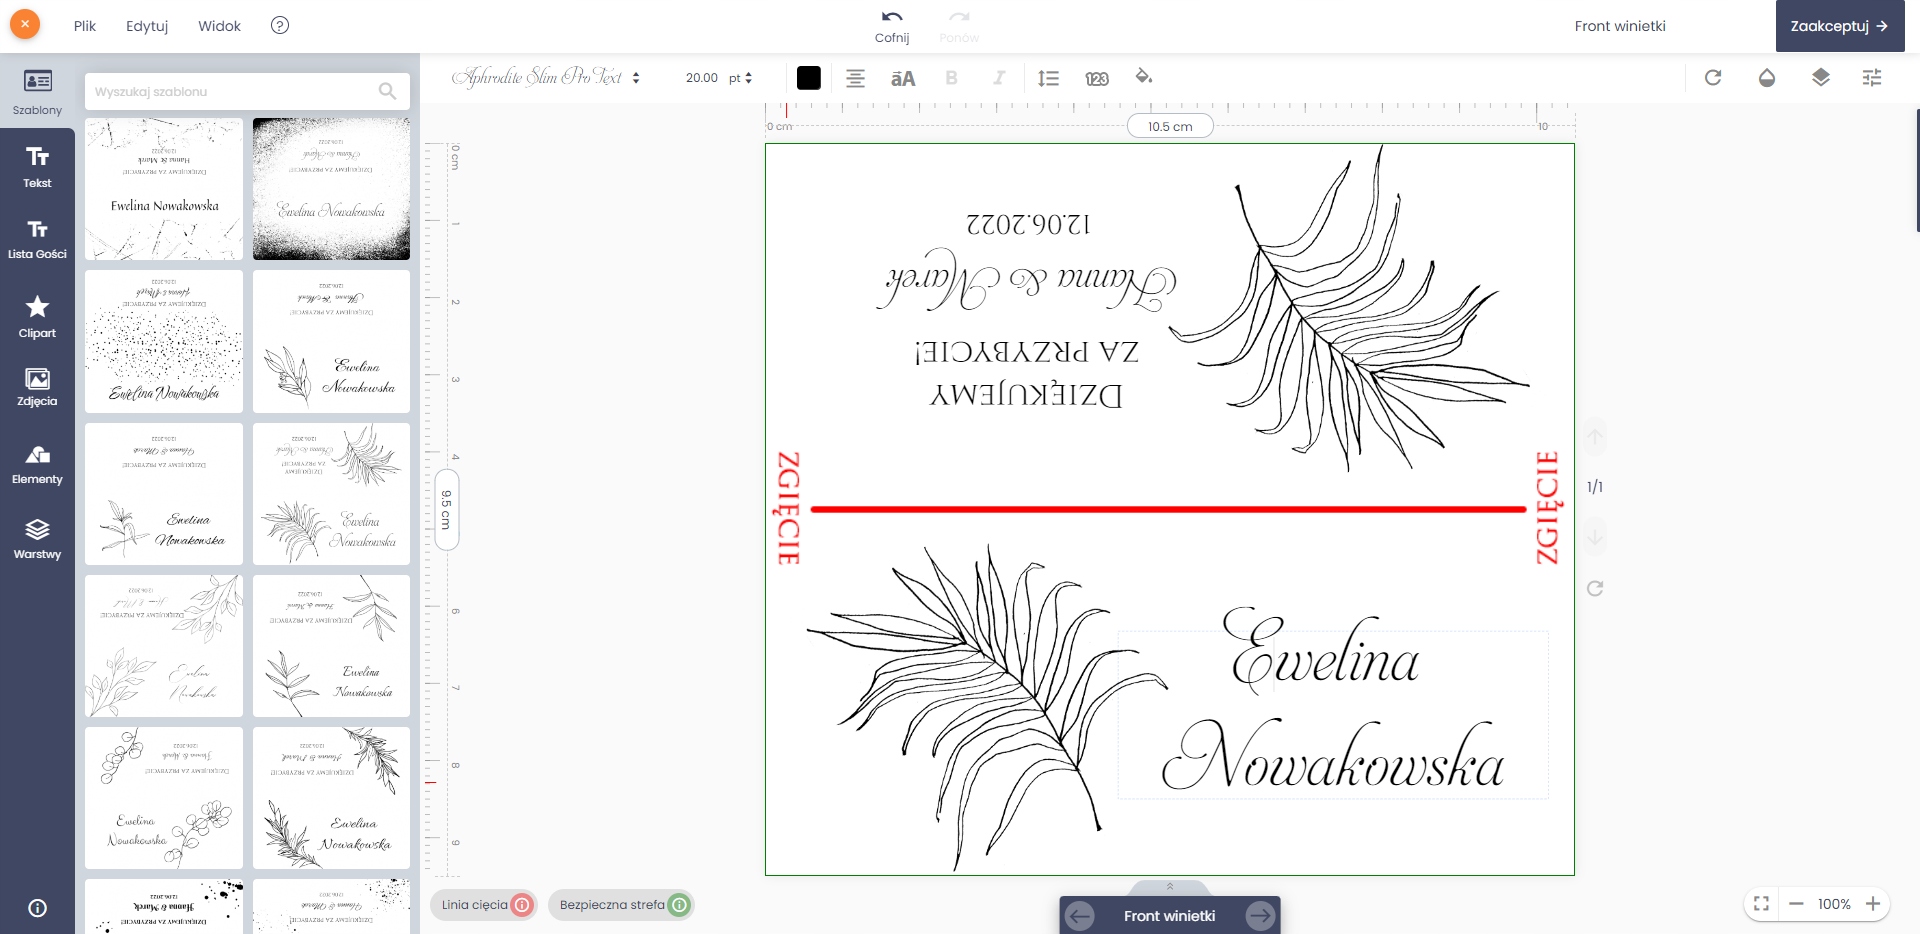The width and height of the screenshot is (1920, 934).
Task: Open the line spacing options
Action: (1048, 78)
